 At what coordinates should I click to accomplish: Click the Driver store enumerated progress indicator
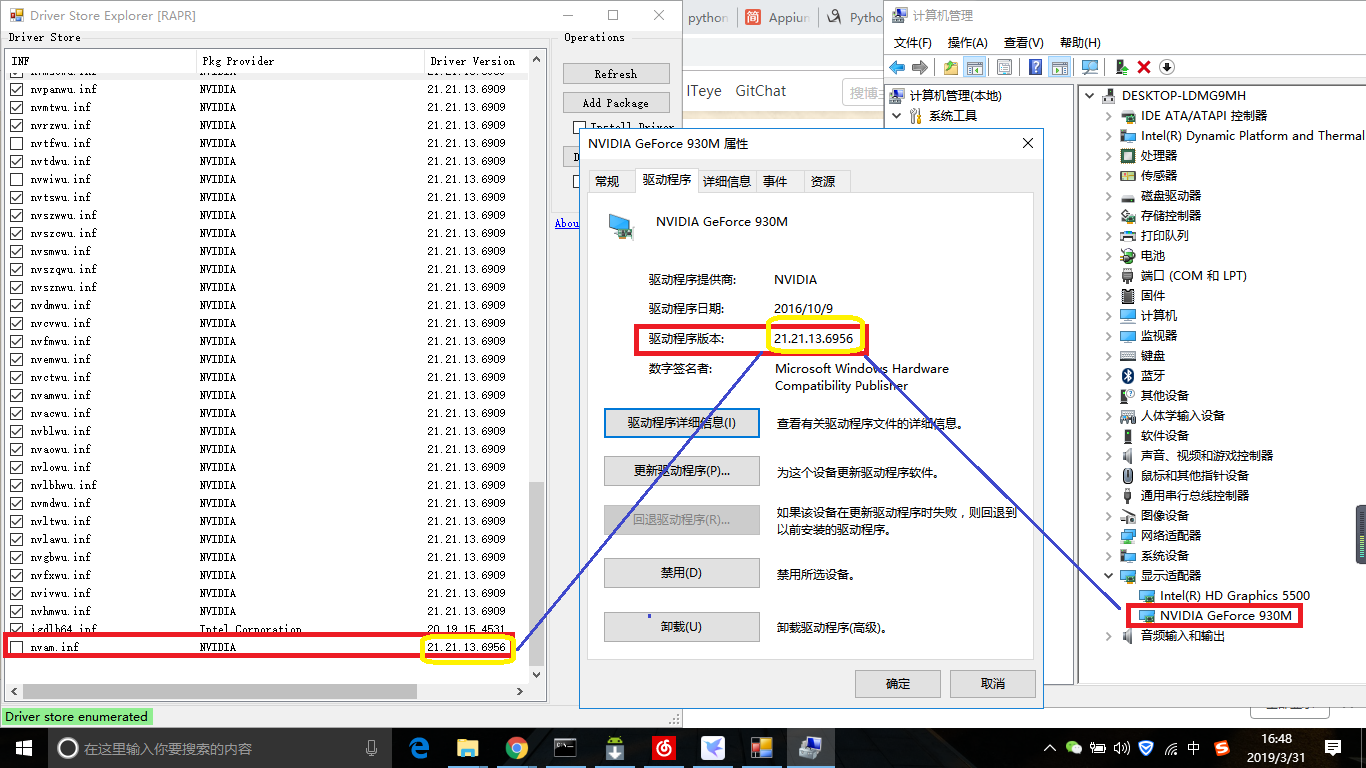tap(77, 716)
